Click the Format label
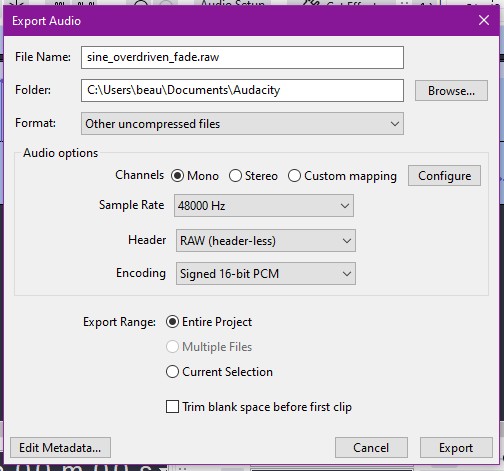Viewport: 504px width, 471px height. 35,123
